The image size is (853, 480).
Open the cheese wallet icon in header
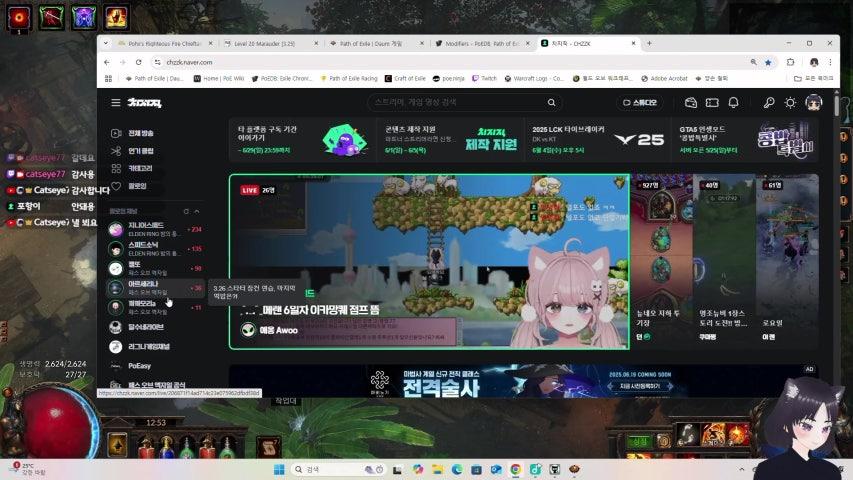click(x=691, y=102)
